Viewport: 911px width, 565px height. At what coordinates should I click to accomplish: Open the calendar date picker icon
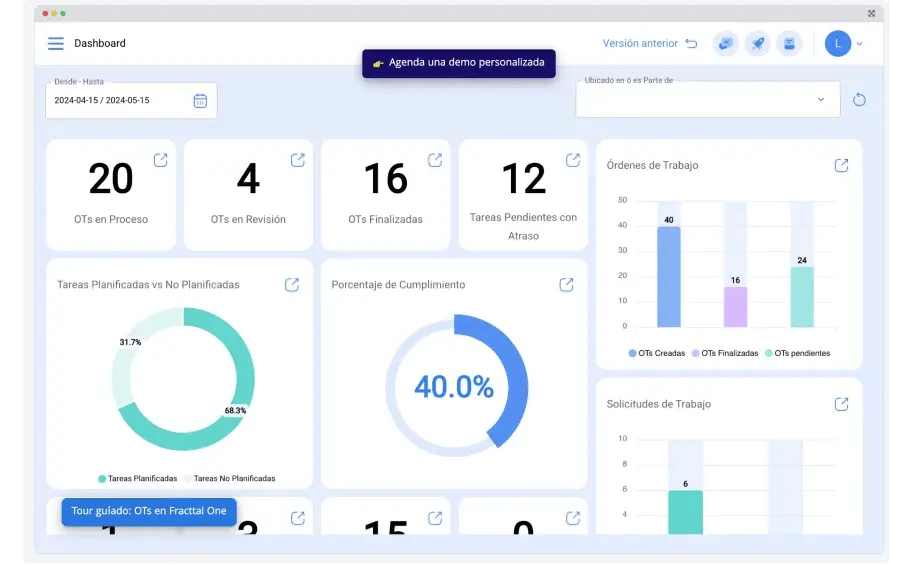click(200, 100)
